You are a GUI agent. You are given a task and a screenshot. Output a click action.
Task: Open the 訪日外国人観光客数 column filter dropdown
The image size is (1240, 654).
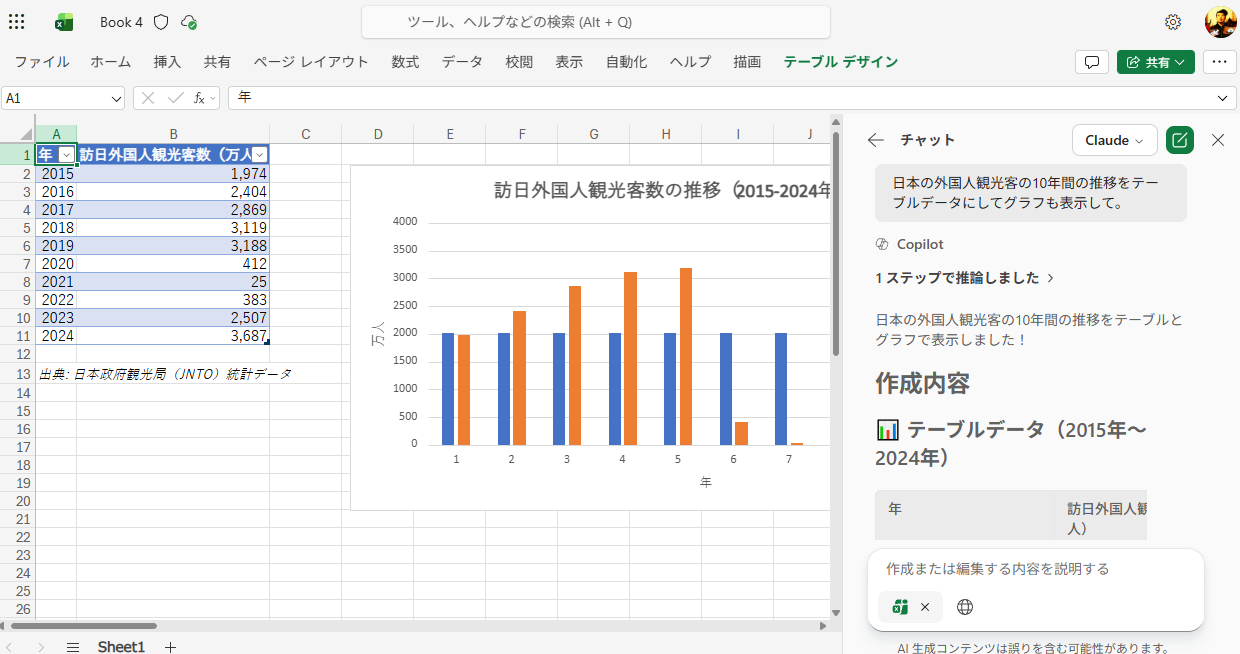260,154
